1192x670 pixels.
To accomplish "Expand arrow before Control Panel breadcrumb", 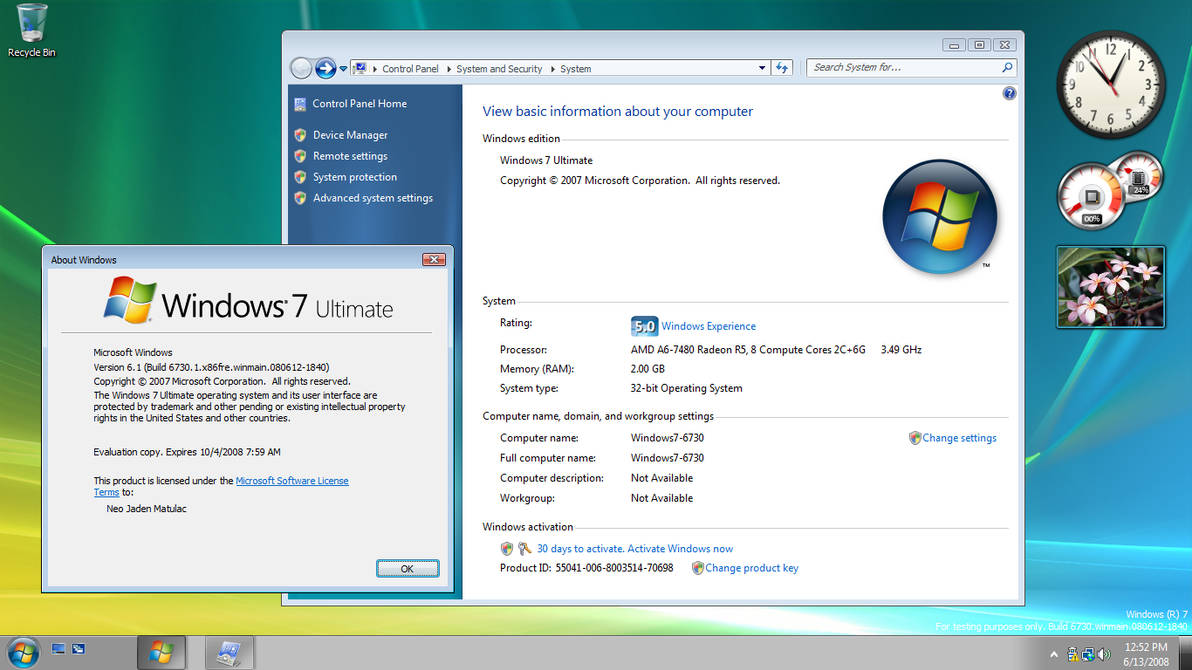I will tap(374, 68).
